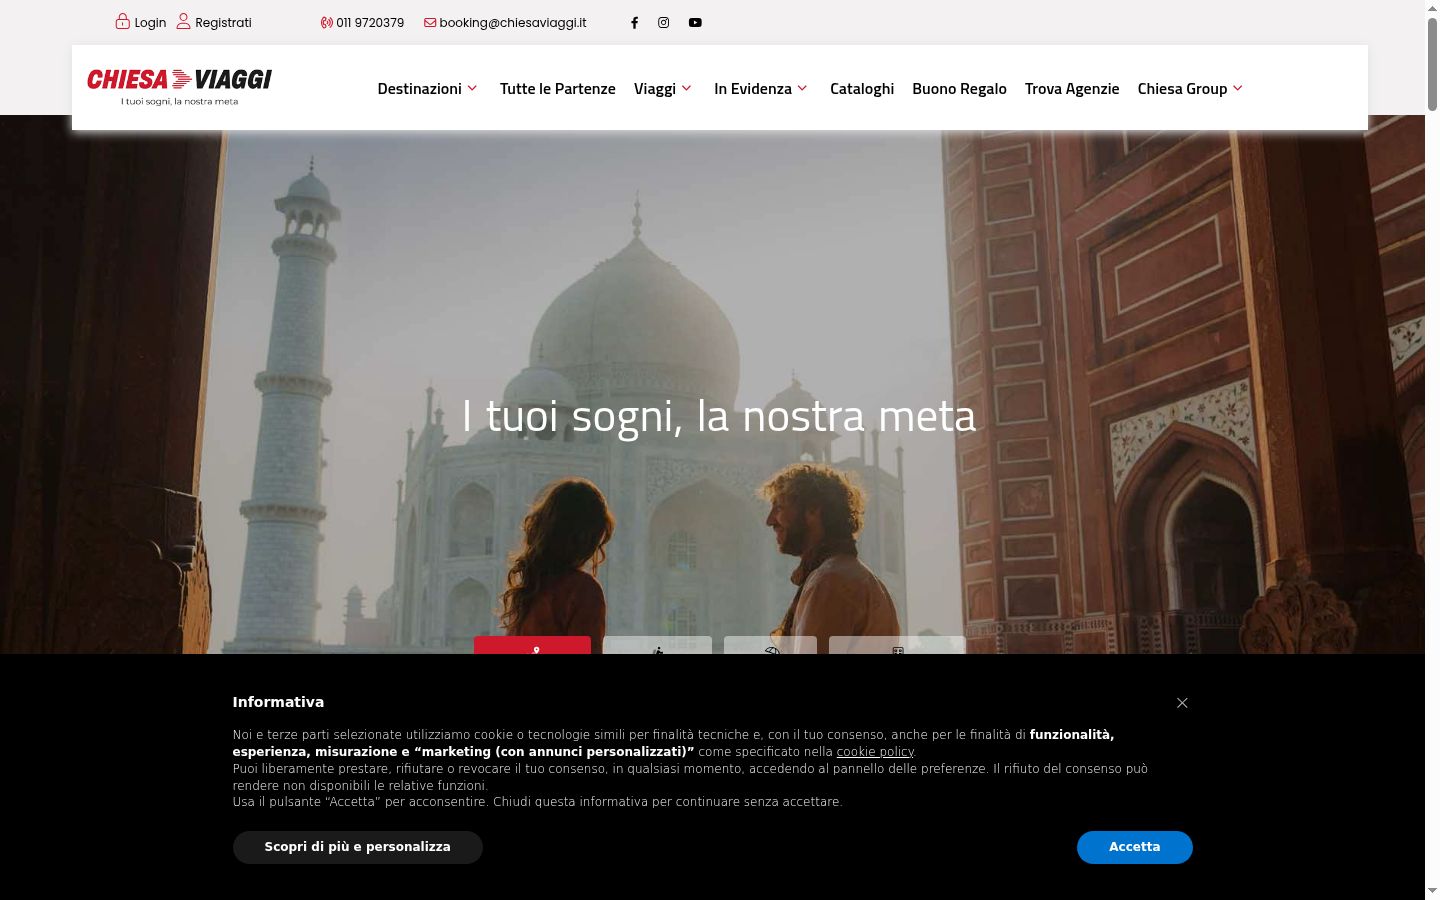The image size is (1440, 900).
Task: Follow the cookie policy link
Action: pos(875,752)
